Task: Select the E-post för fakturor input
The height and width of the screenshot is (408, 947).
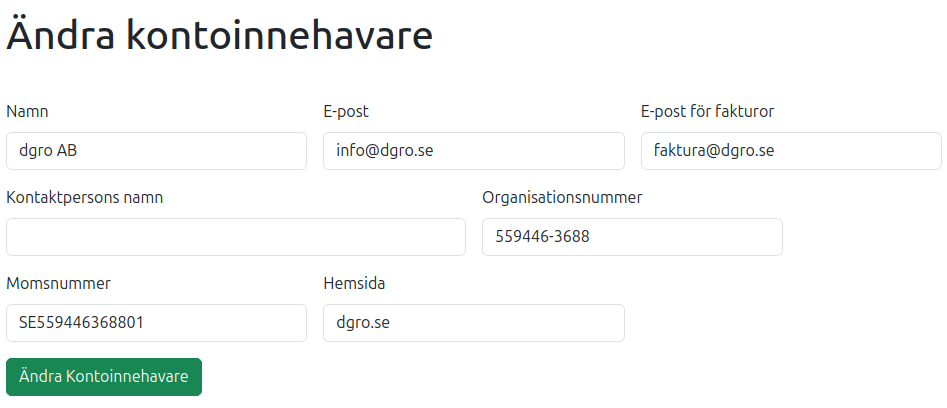Action: [790, 151]
